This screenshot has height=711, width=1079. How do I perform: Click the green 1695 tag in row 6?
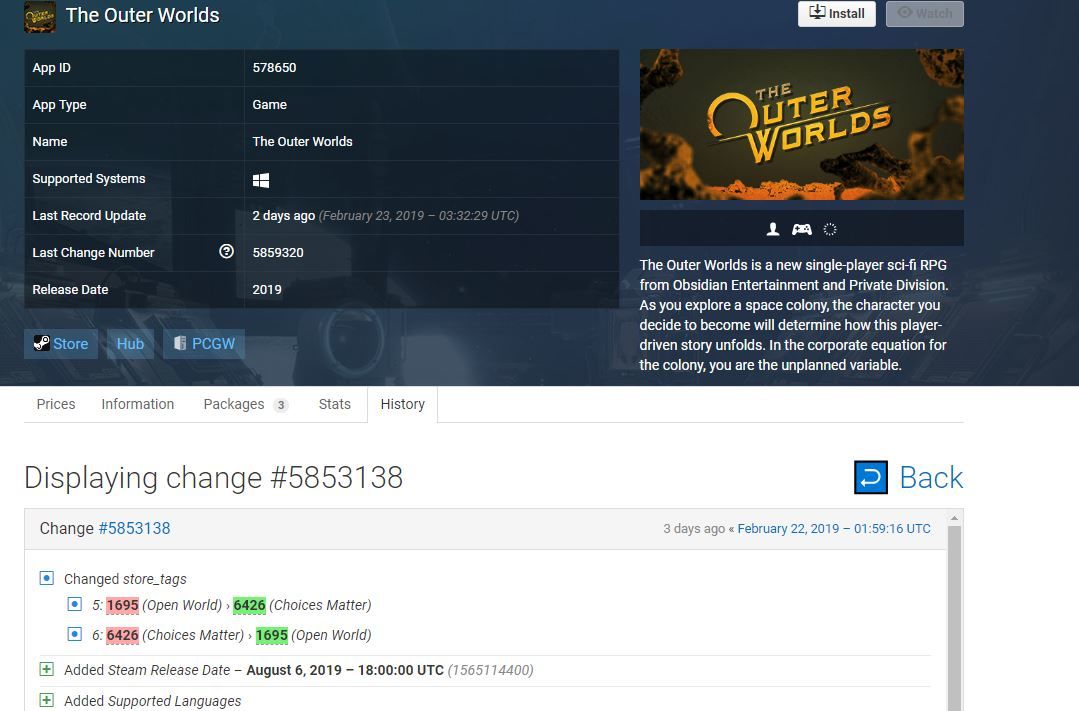[x=272, y=635]
